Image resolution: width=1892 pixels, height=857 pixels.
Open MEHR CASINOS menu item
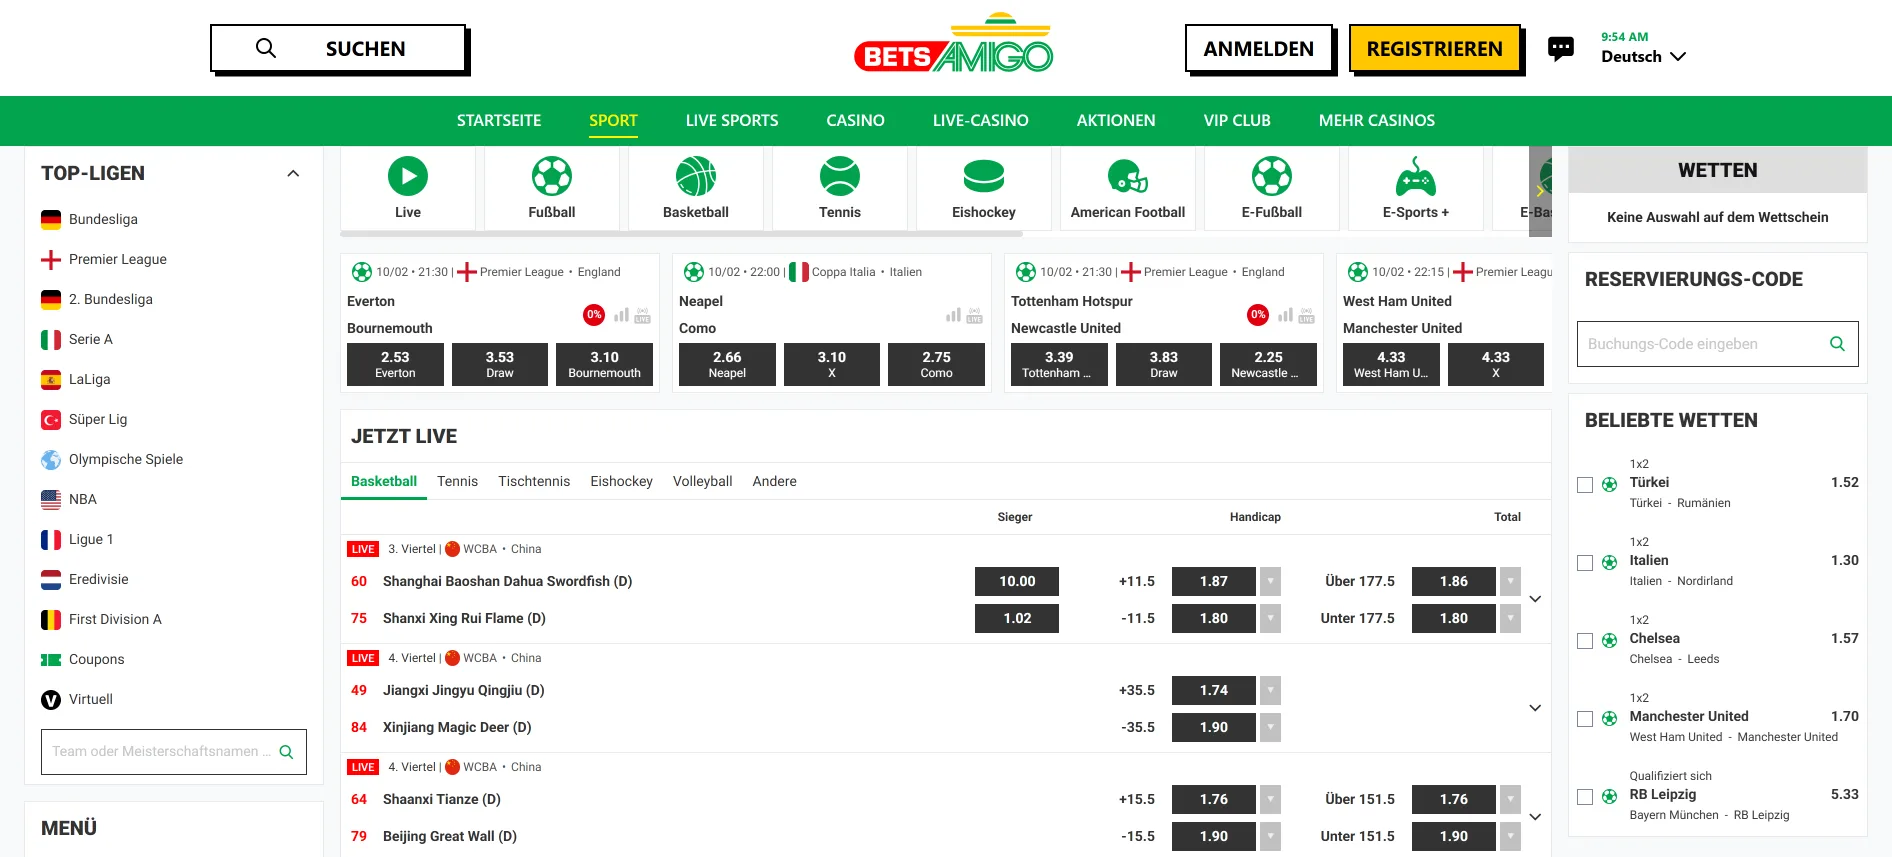1376,120
